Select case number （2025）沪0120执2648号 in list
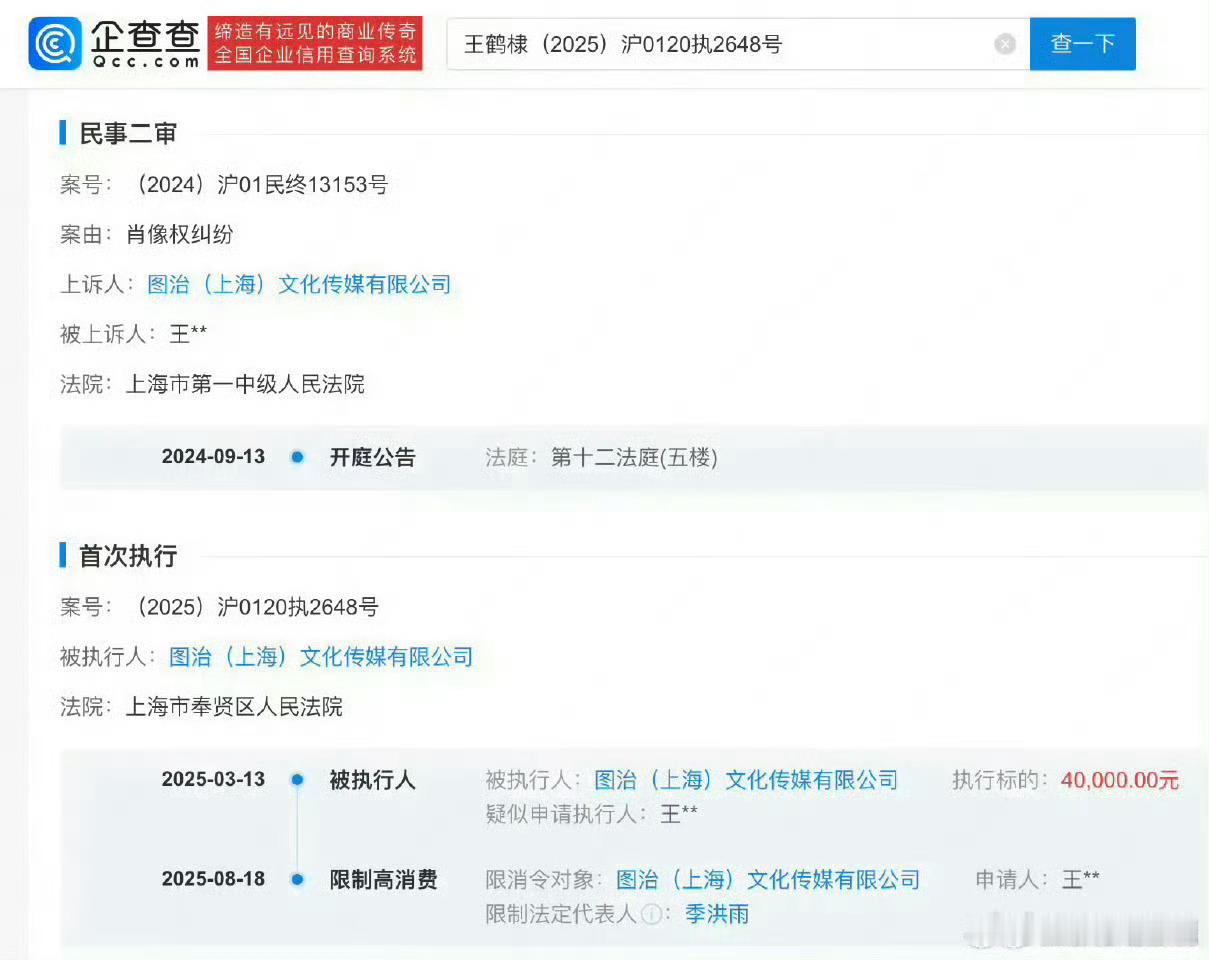 click(x=254, y=607)
